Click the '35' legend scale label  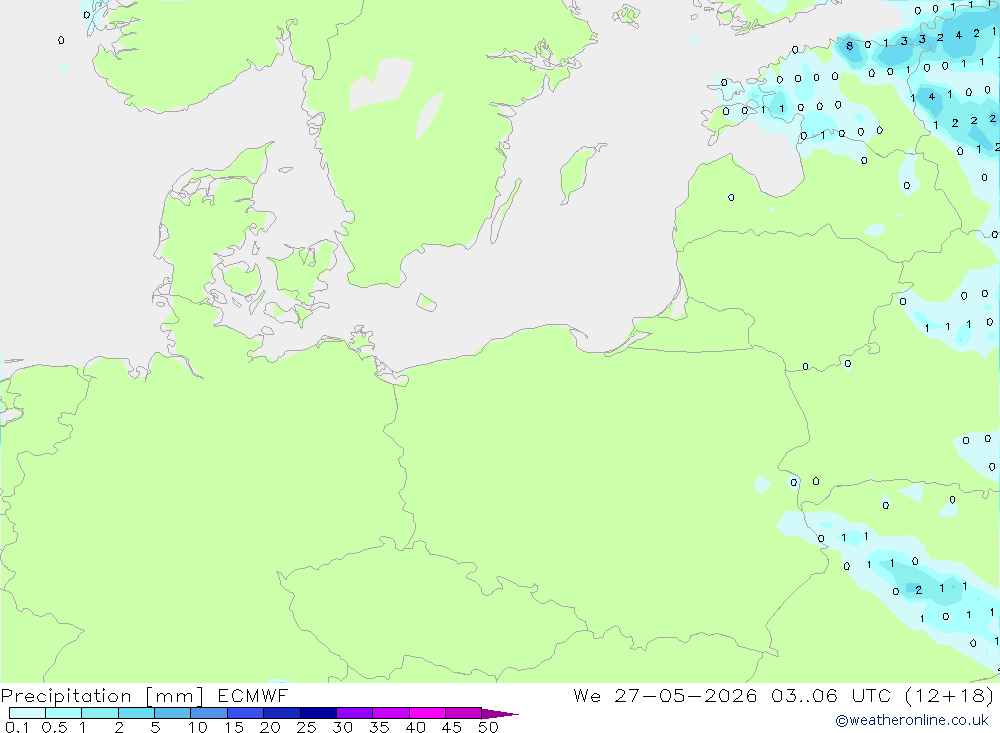(379, 727)
